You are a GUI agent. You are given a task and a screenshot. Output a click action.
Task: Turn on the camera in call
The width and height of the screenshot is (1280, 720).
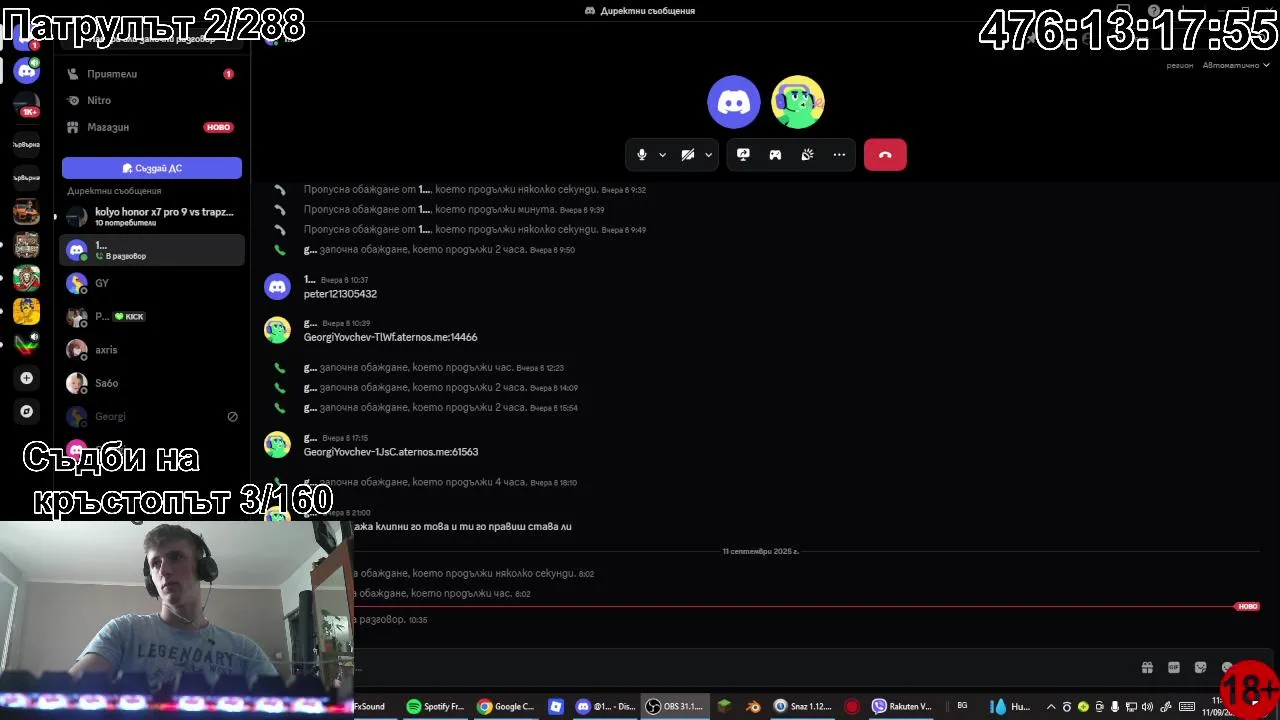pyautogui.click(x=688, y=155)
